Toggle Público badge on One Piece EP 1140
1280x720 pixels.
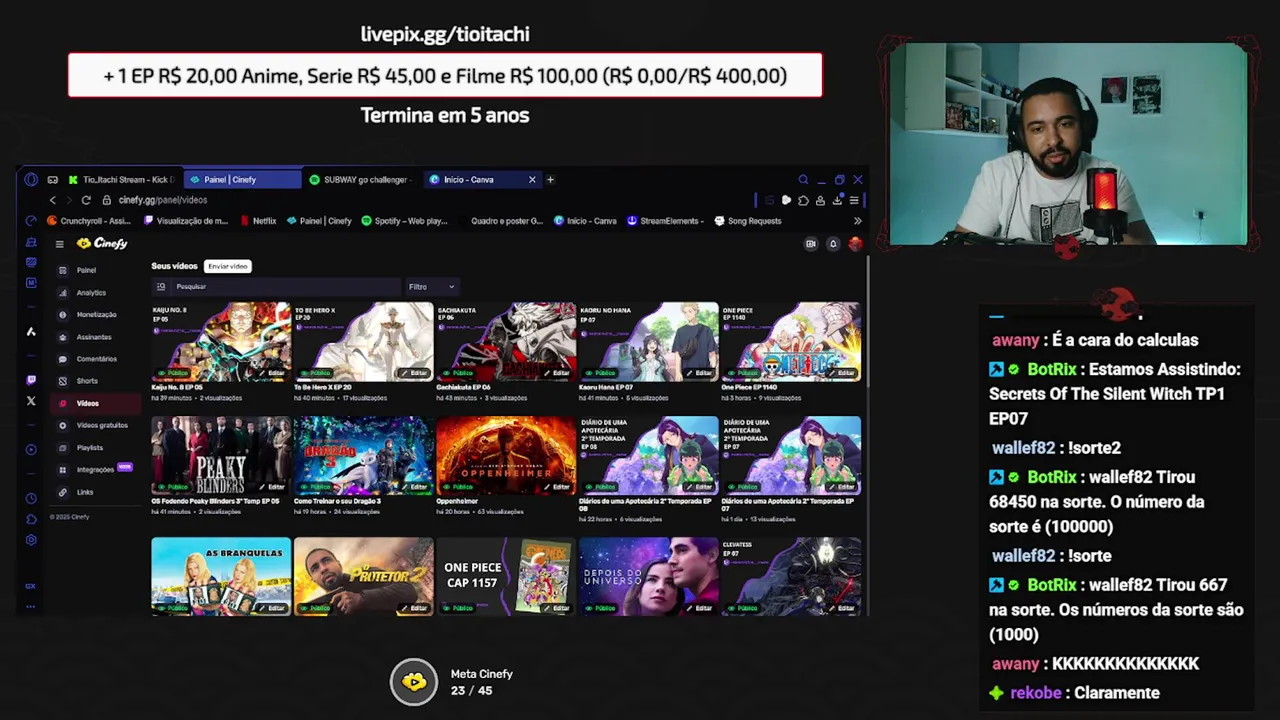point(742,373)
